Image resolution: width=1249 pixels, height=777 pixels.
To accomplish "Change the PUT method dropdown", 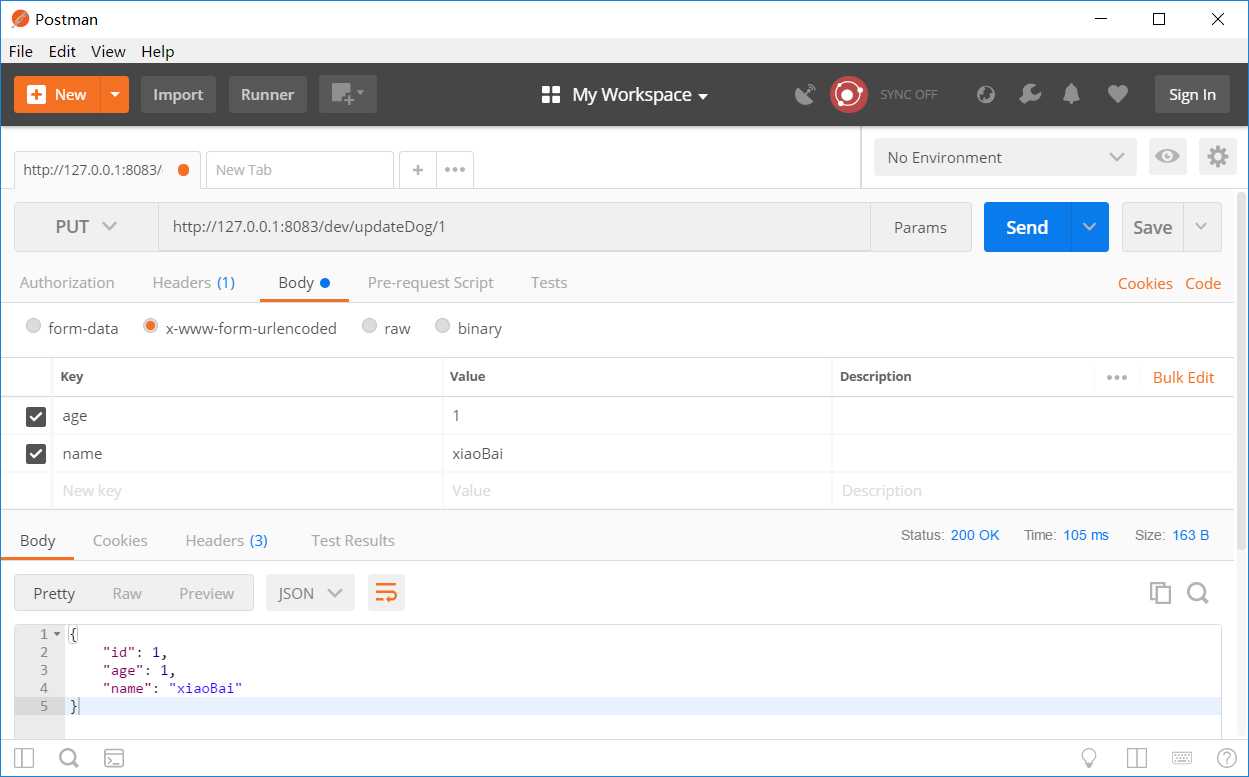I will (x=86, y=227).
